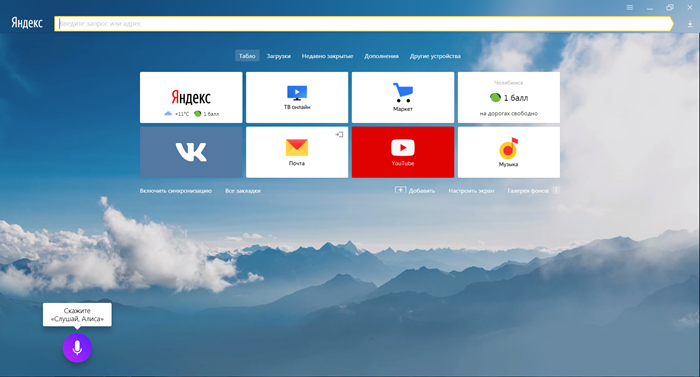Switch to the Недавно закрытые tab
Image resolution: width=700 pixels, height=377 pixels.
click(x=327, y=56)
